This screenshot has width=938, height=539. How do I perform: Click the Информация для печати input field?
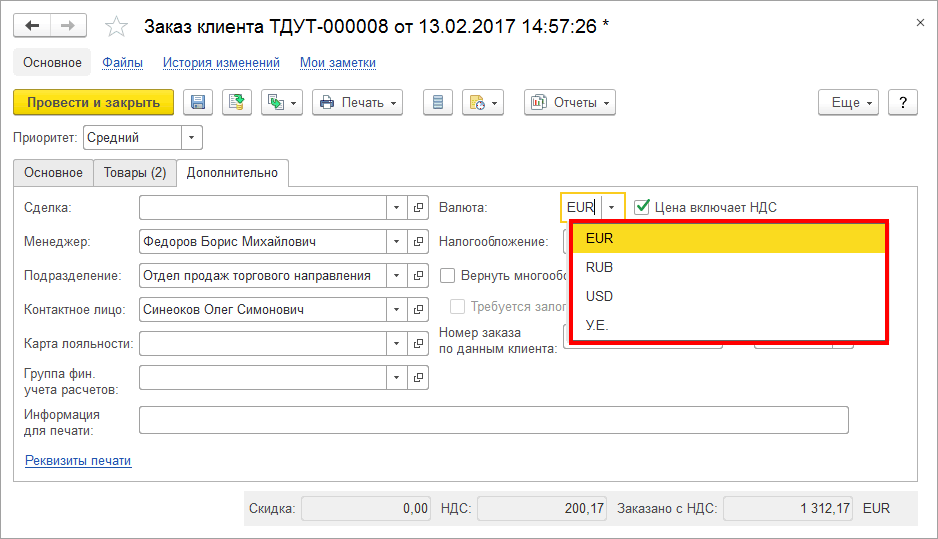coord(493,420)
